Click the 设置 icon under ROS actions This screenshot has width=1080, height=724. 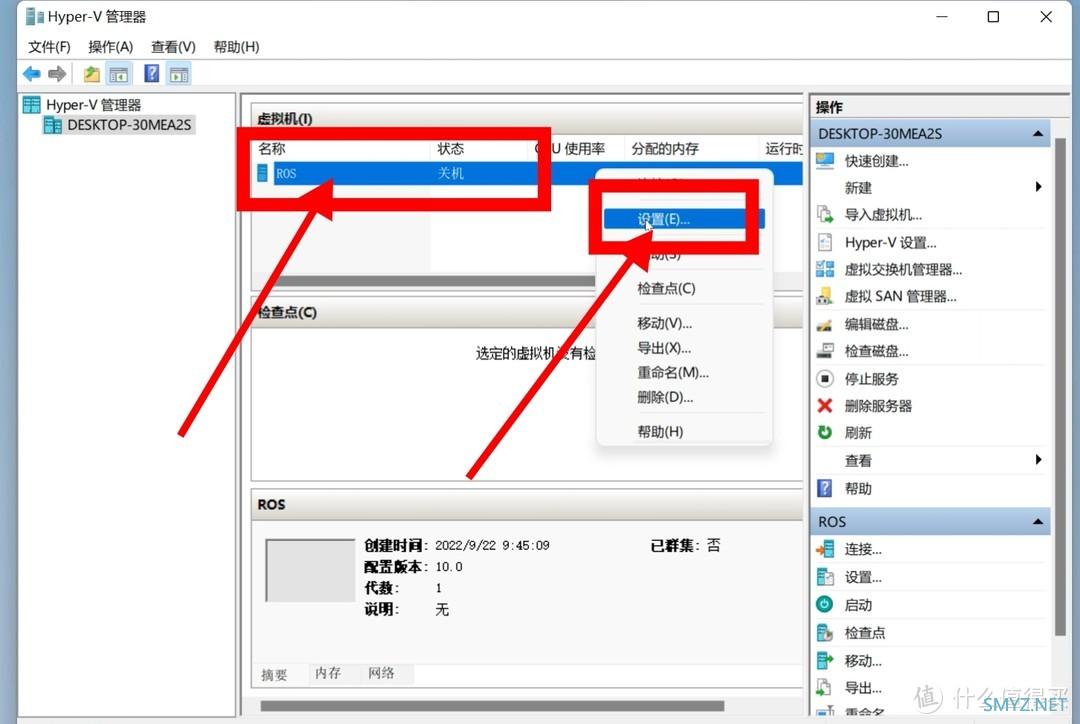coord(824,577)
